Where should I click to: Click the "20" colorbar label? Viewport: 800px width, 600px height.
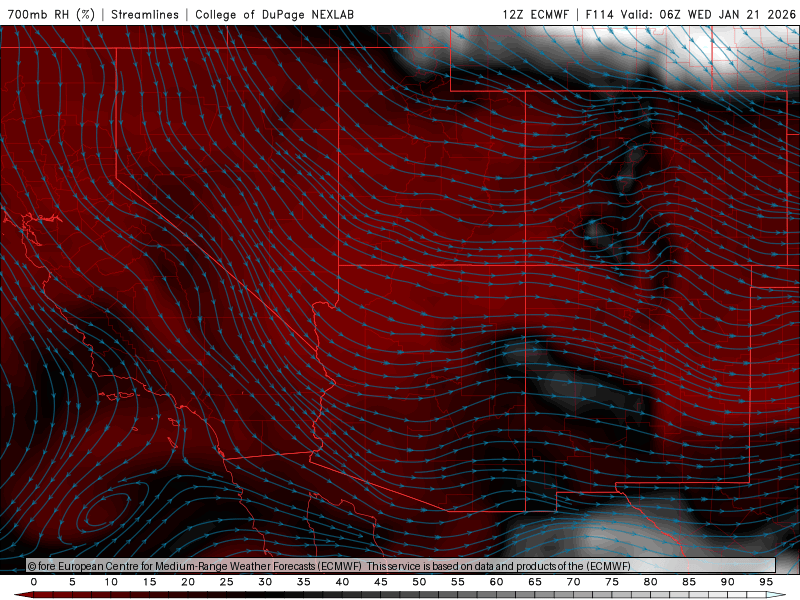(x=188, y=582)
